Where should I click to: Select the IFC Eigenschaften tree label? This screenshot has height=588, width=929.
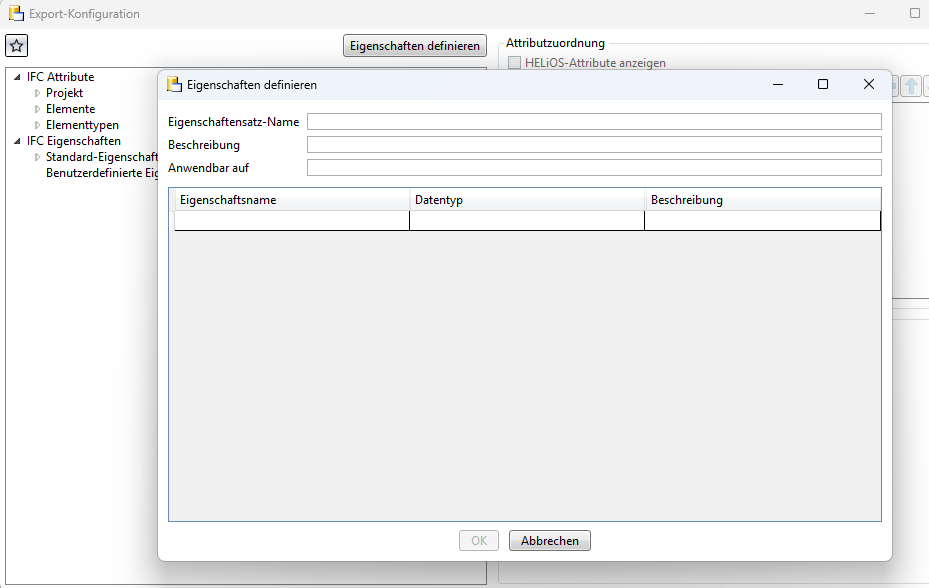click(74, 141)
